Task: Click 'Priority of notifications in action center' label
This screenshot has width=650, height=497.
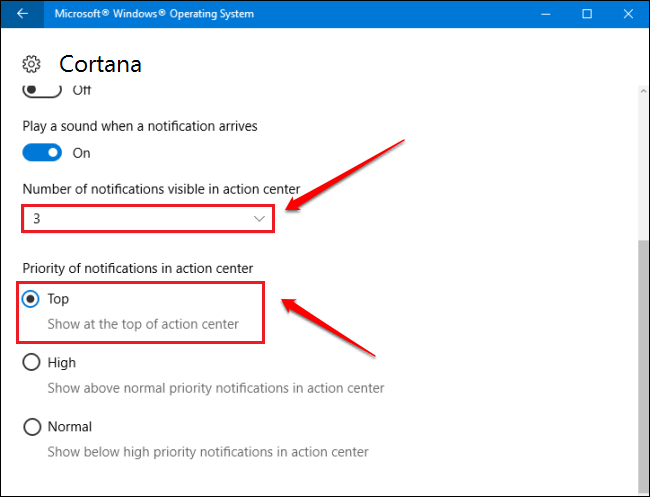Action: point(138,268)
